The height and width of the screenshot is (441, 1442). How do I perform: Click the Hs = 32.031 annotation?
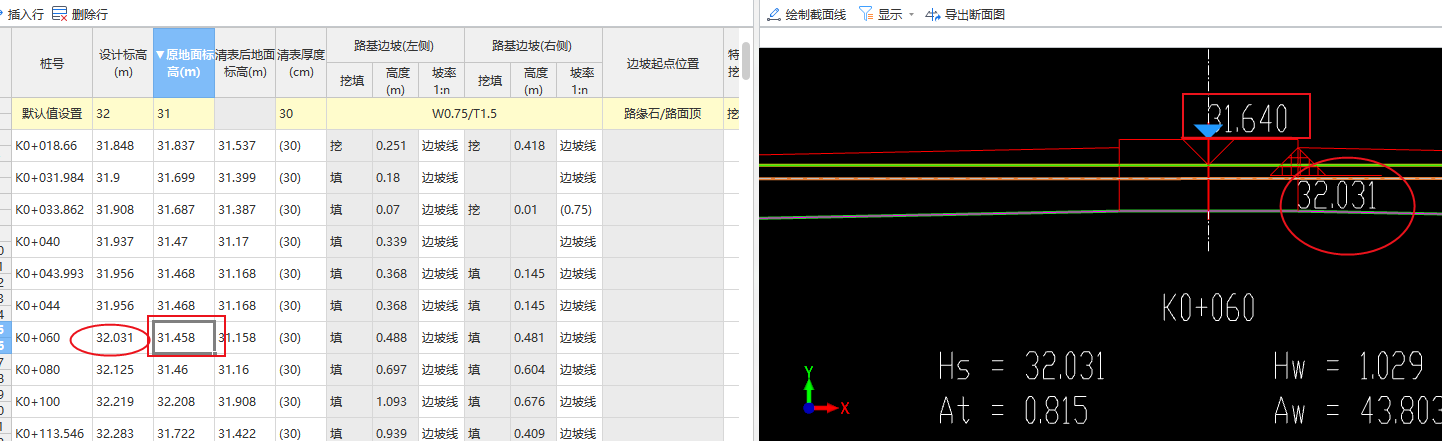1022,367
